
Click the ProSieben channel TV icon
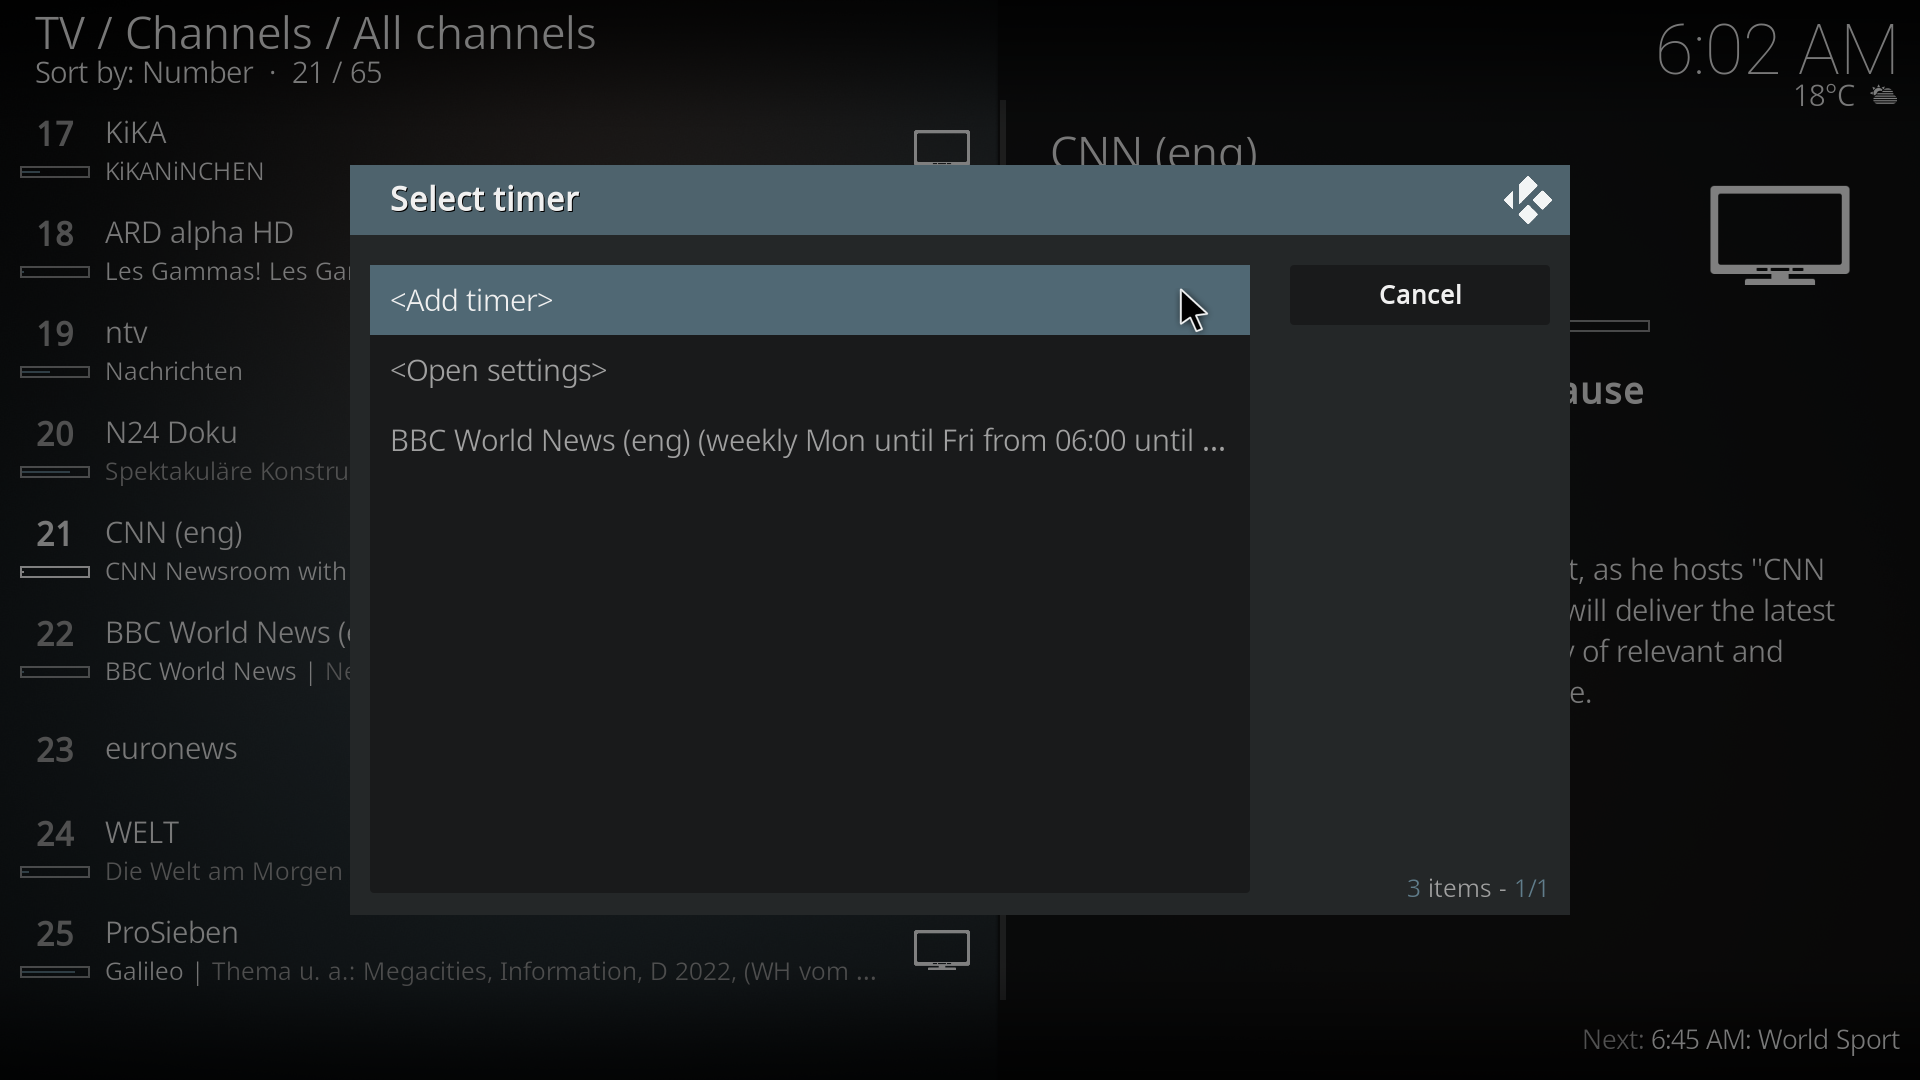tap(942, 951)
